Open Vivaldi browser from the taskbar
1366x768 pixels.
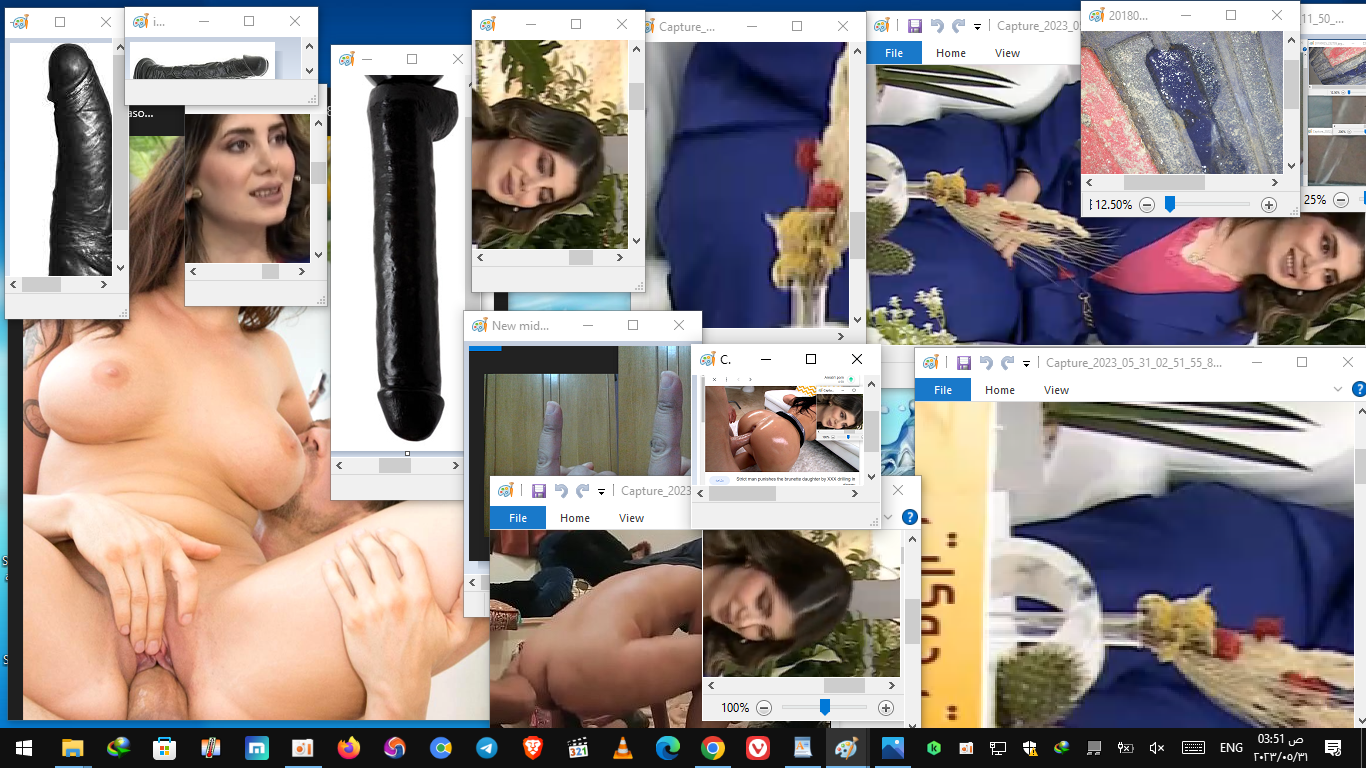coord(757,748)
